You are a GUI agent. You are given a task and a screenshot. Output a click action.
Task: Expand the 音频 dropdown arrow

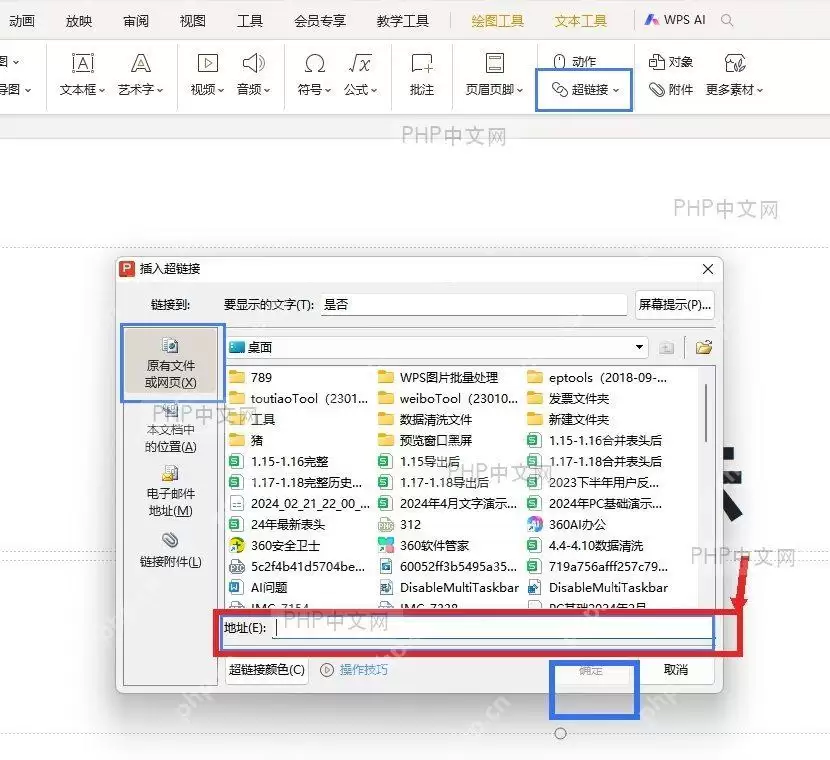[267, 91]
